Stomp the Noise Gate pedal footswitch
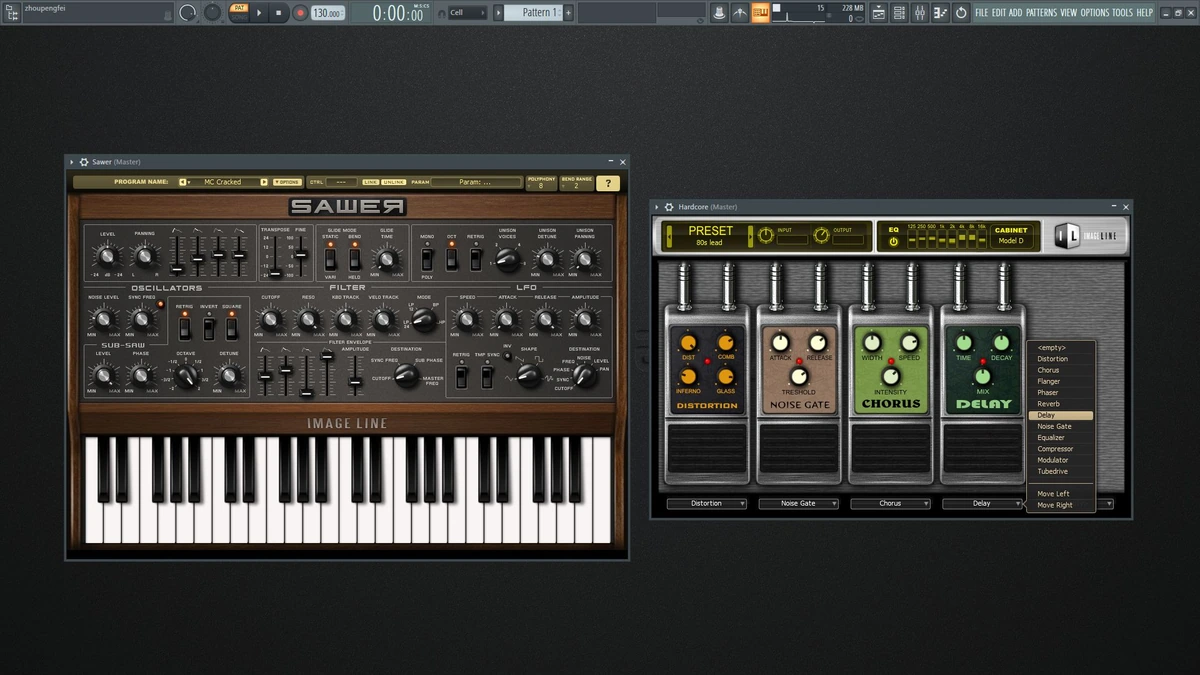Image resolution: width=1200 pixels, height=675 pixels. point(799,448)
